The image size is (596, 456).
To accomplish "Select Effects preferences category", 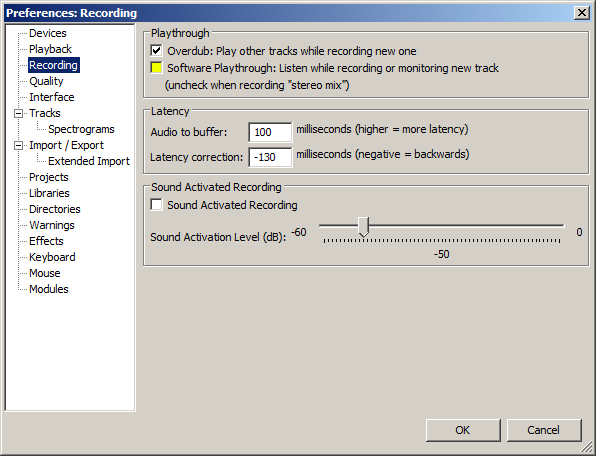I will click(x=46, y=241).
